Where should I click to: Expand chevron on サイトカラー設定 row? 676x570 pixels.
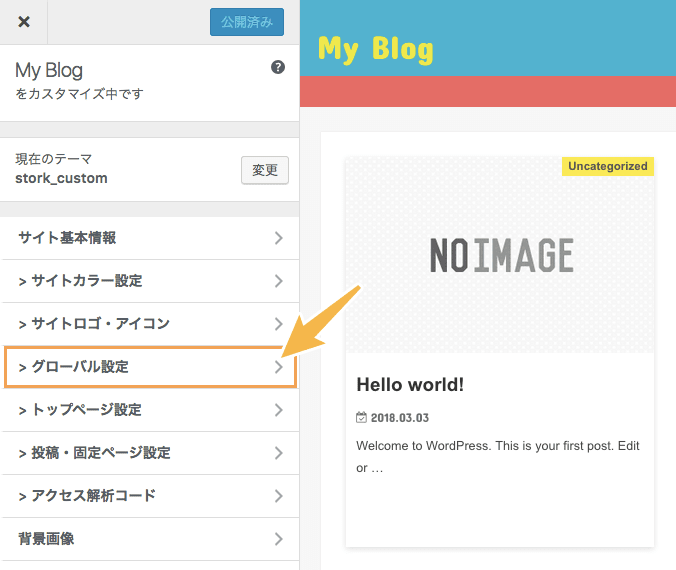tap(279, 281)
